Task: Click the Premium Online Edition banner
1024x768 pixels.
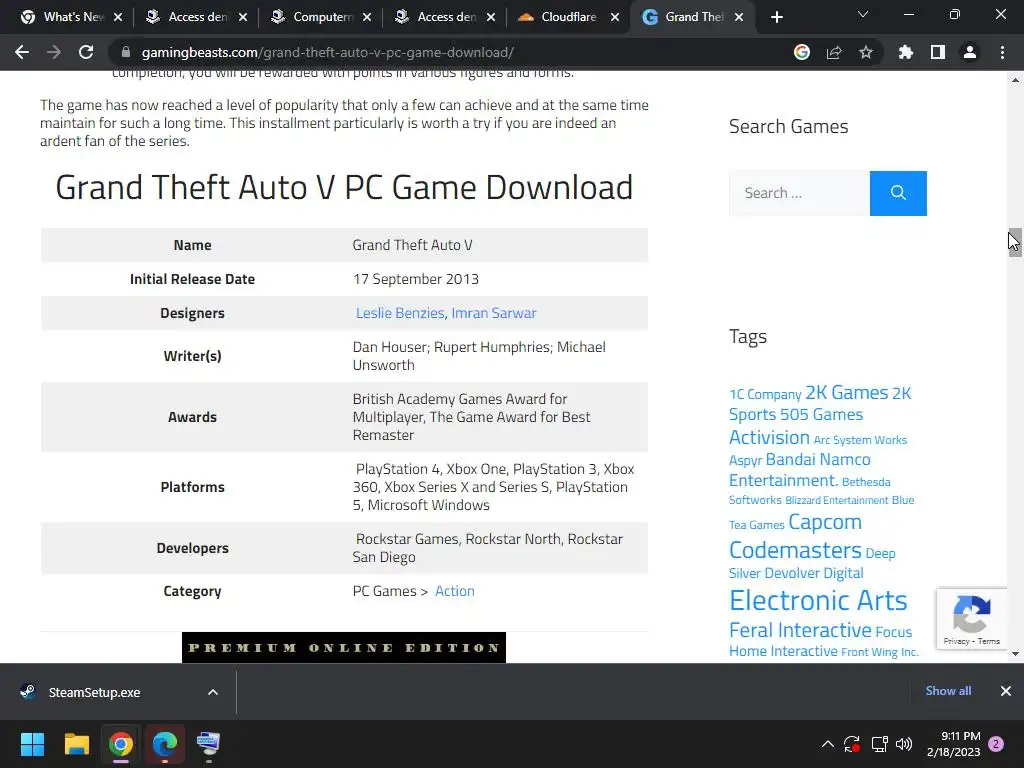Action: pos(344,647)
